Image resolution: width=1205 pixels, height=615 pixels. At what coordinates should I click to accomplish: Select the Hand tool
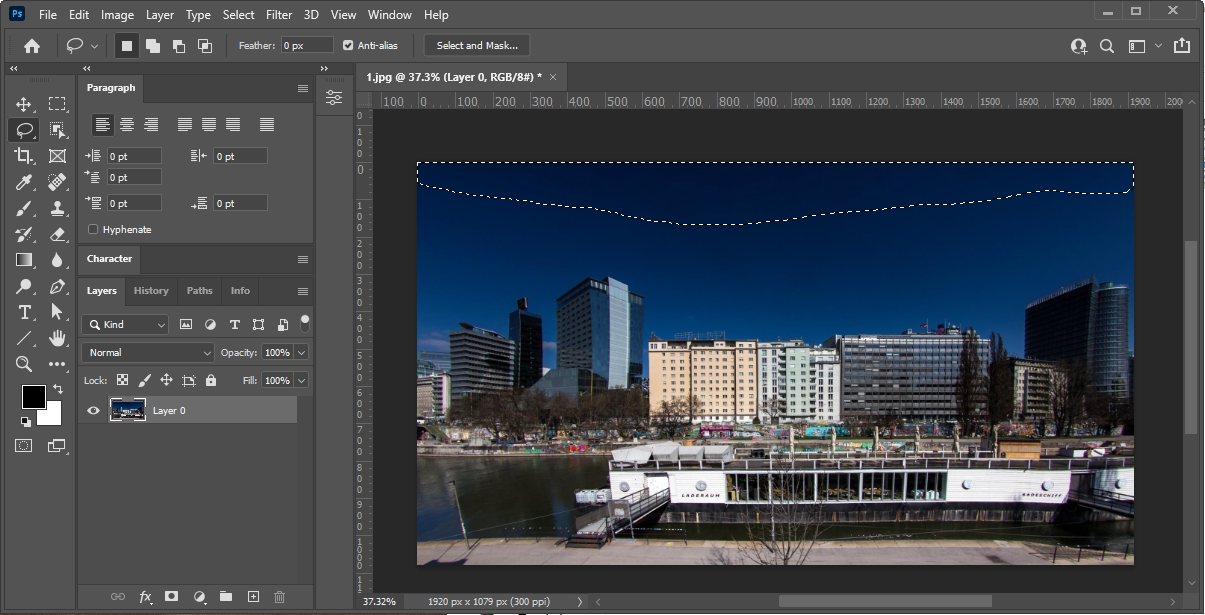tap(58, 338)
